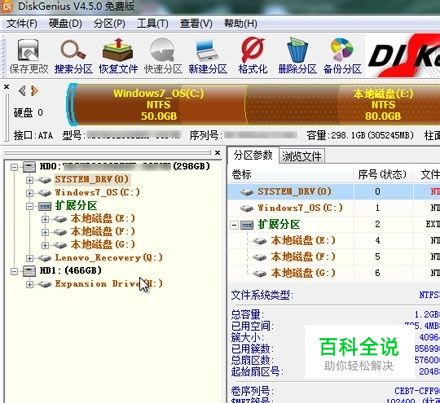440x403 pixels.
Task: Select HD1:(466GB) disk in tree
Action: [71, 271]
